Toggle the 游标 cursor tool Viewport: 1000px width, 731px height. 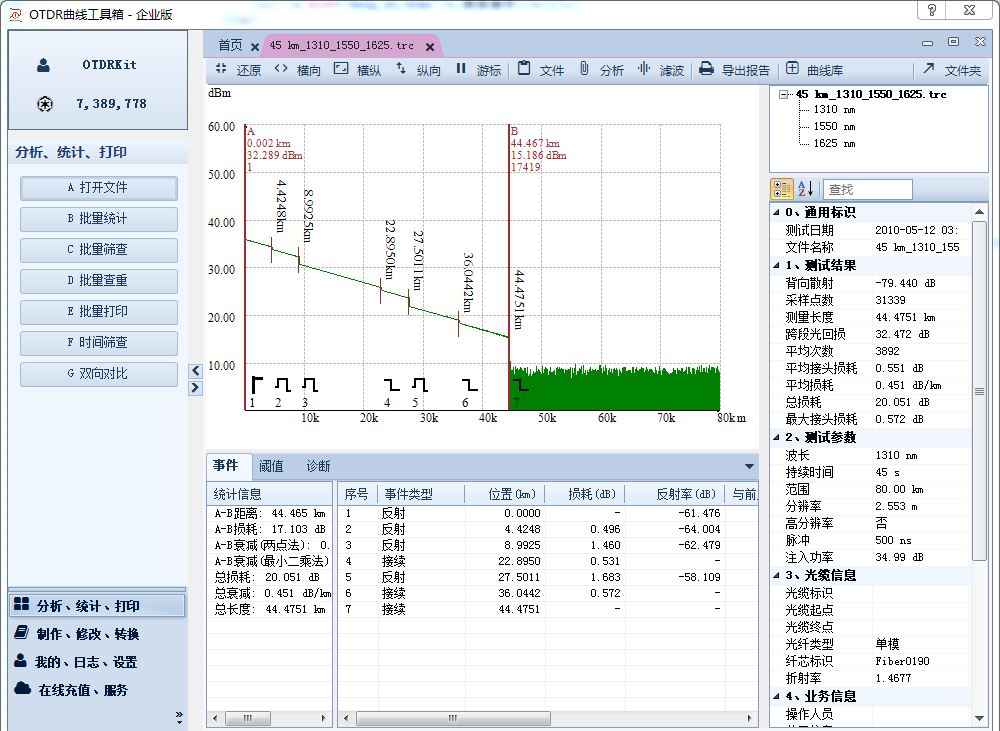pyautogui.click(x=461, y=70)
